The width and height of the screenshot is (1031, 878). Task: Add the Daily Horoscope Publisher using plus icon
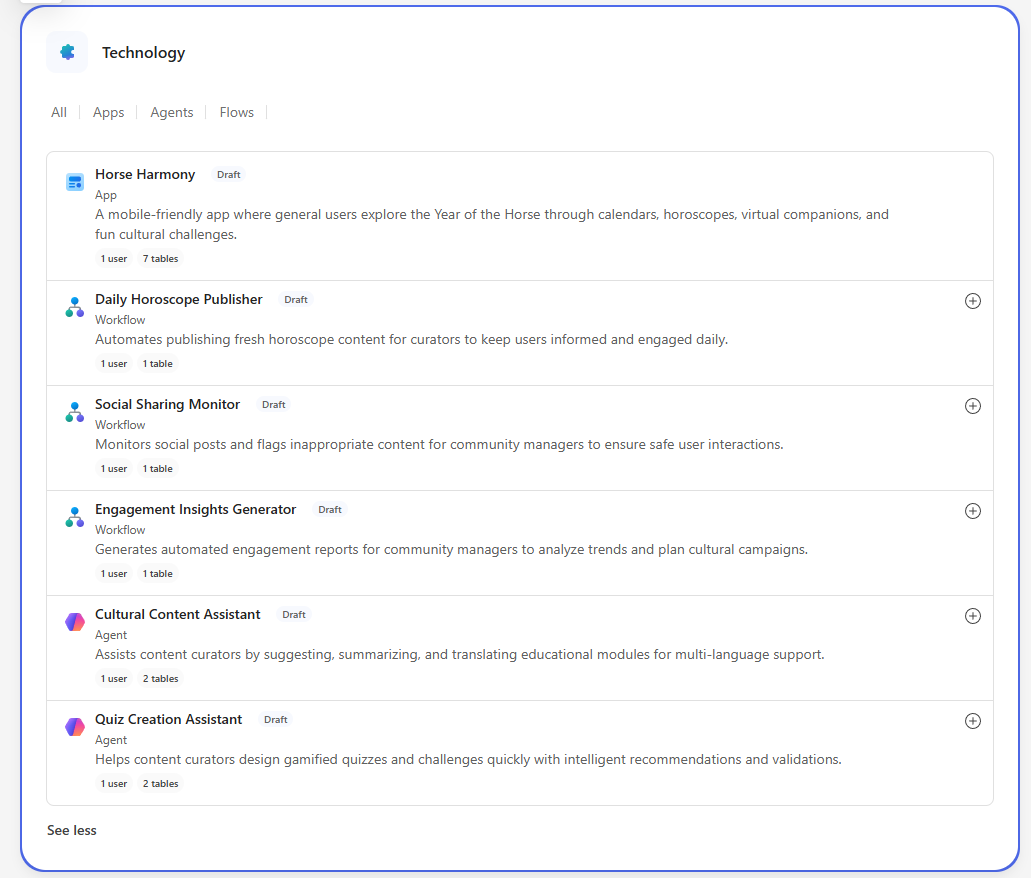tap(972, 301)
